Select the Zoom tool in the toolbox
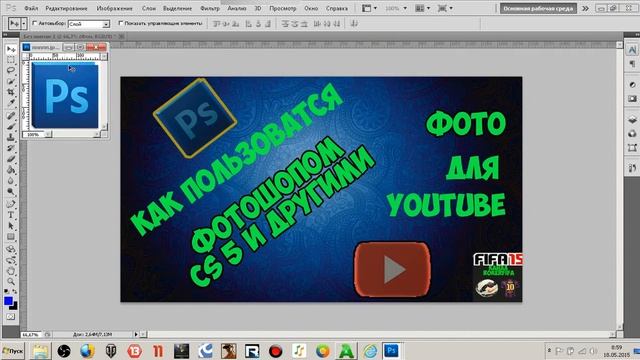The width and height of the screenshot is (640, 360). pos(11,281)
